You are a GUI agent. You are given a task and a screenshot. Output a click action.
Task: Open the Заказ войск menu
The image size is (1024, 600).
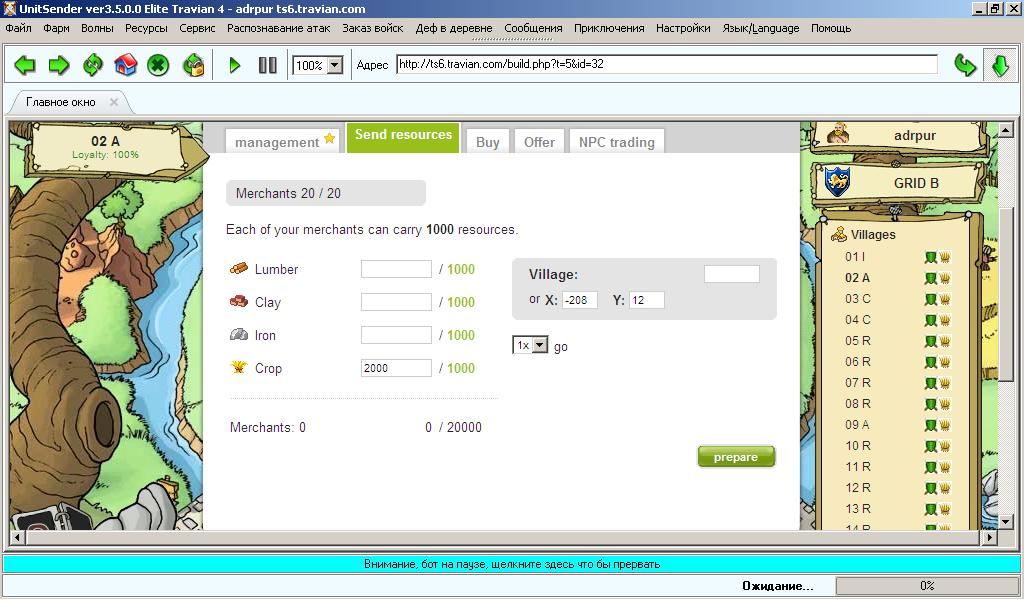click(372, 28)
